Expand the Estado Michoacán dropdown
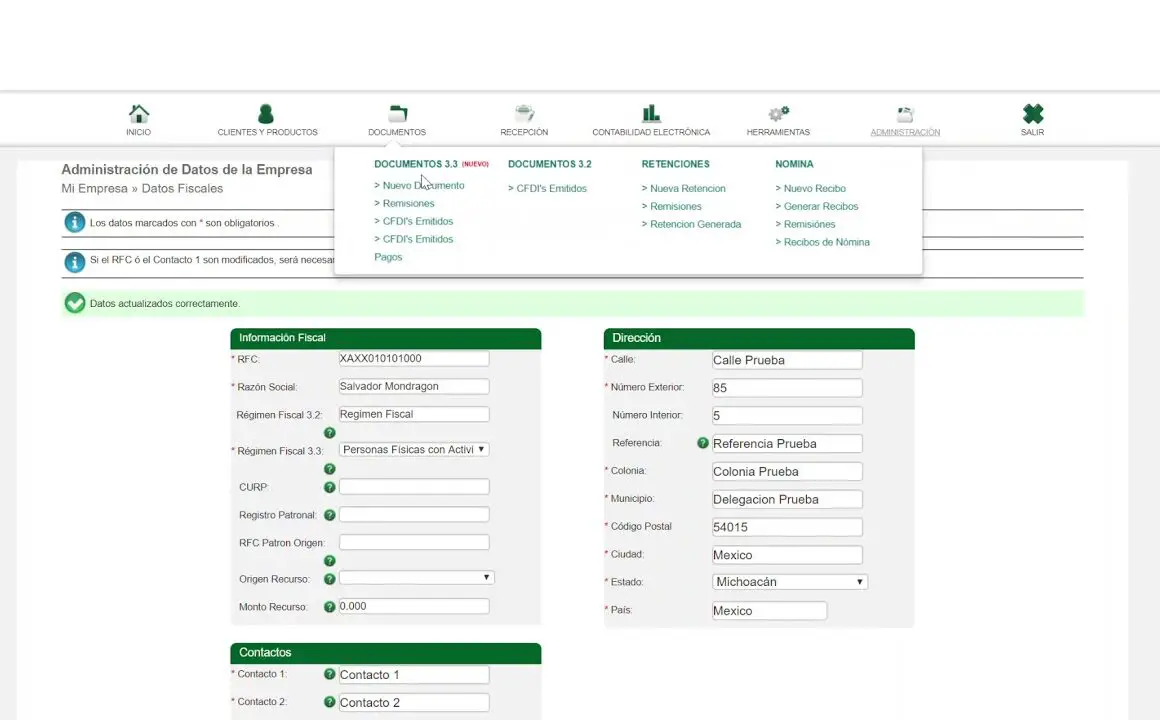1160x720 pixels. tap(789, 582)
